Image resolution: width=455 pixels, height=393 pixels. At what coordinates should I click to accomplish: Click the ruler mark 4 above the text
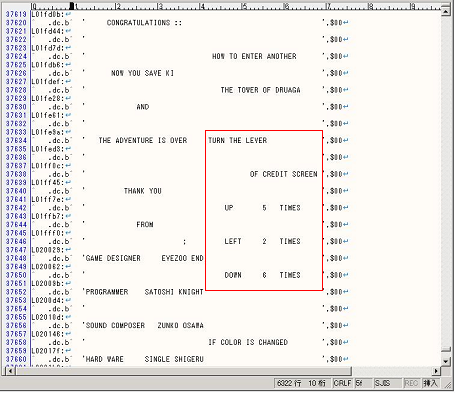pyautogui.click(x=202, y=6)
